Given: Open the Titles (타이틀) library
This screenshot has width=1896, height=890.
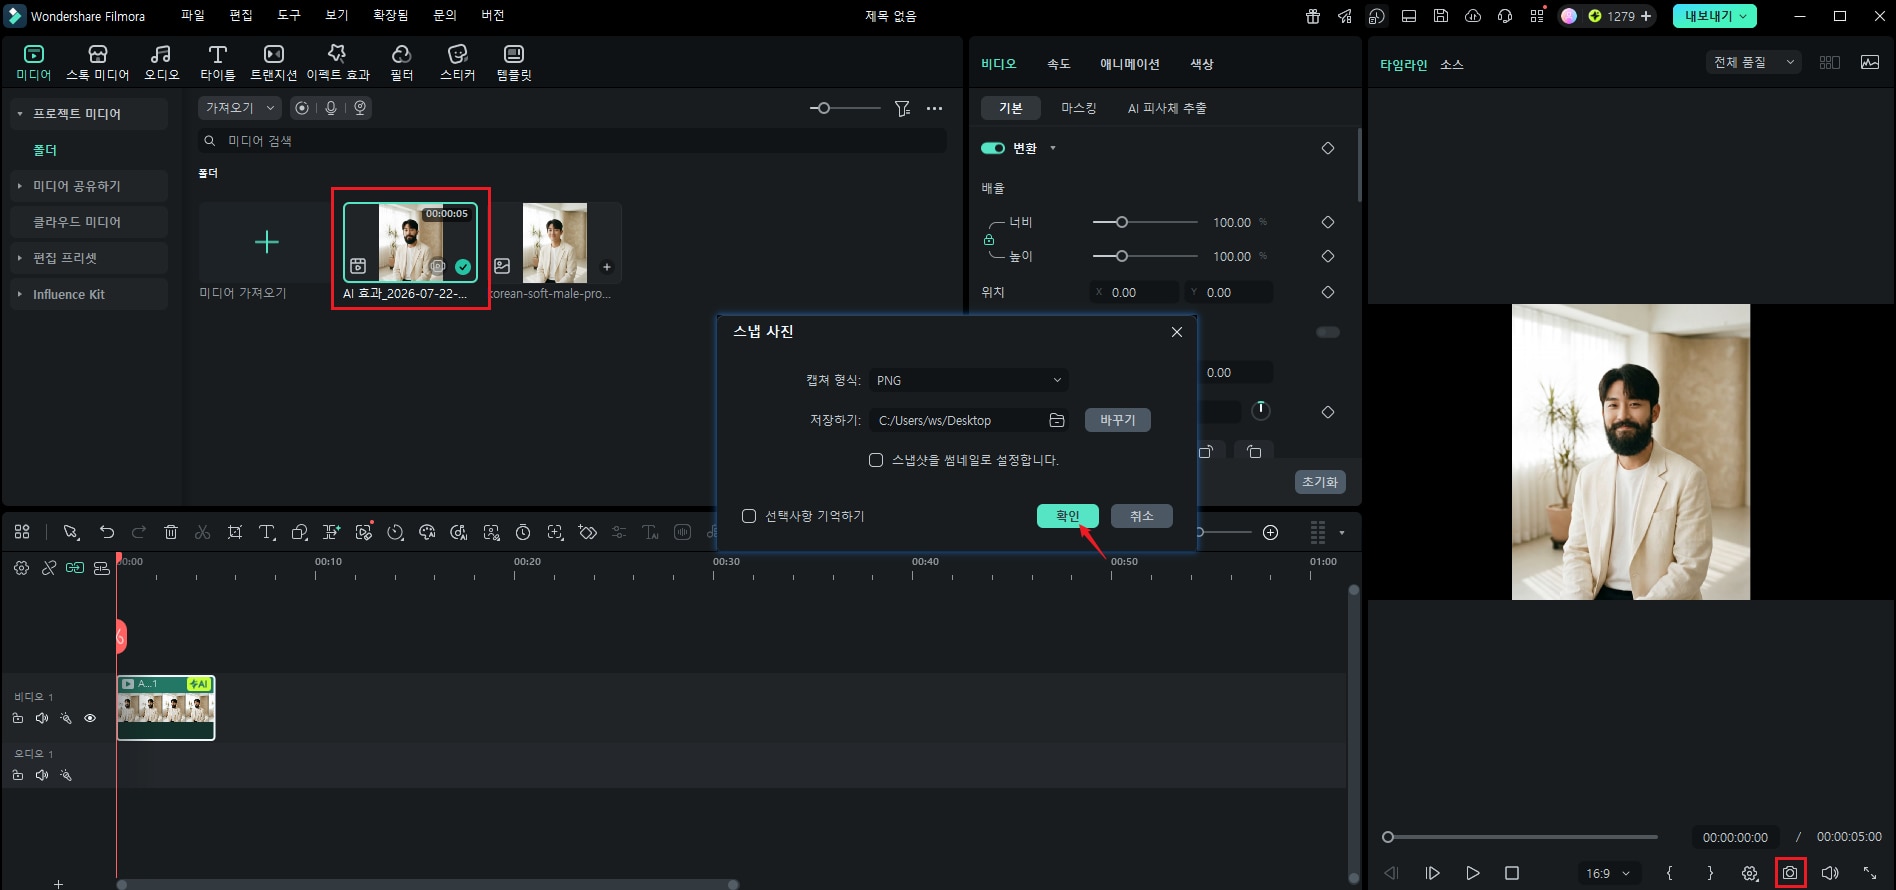Looking at the screenshot, I should pos(217,62).
